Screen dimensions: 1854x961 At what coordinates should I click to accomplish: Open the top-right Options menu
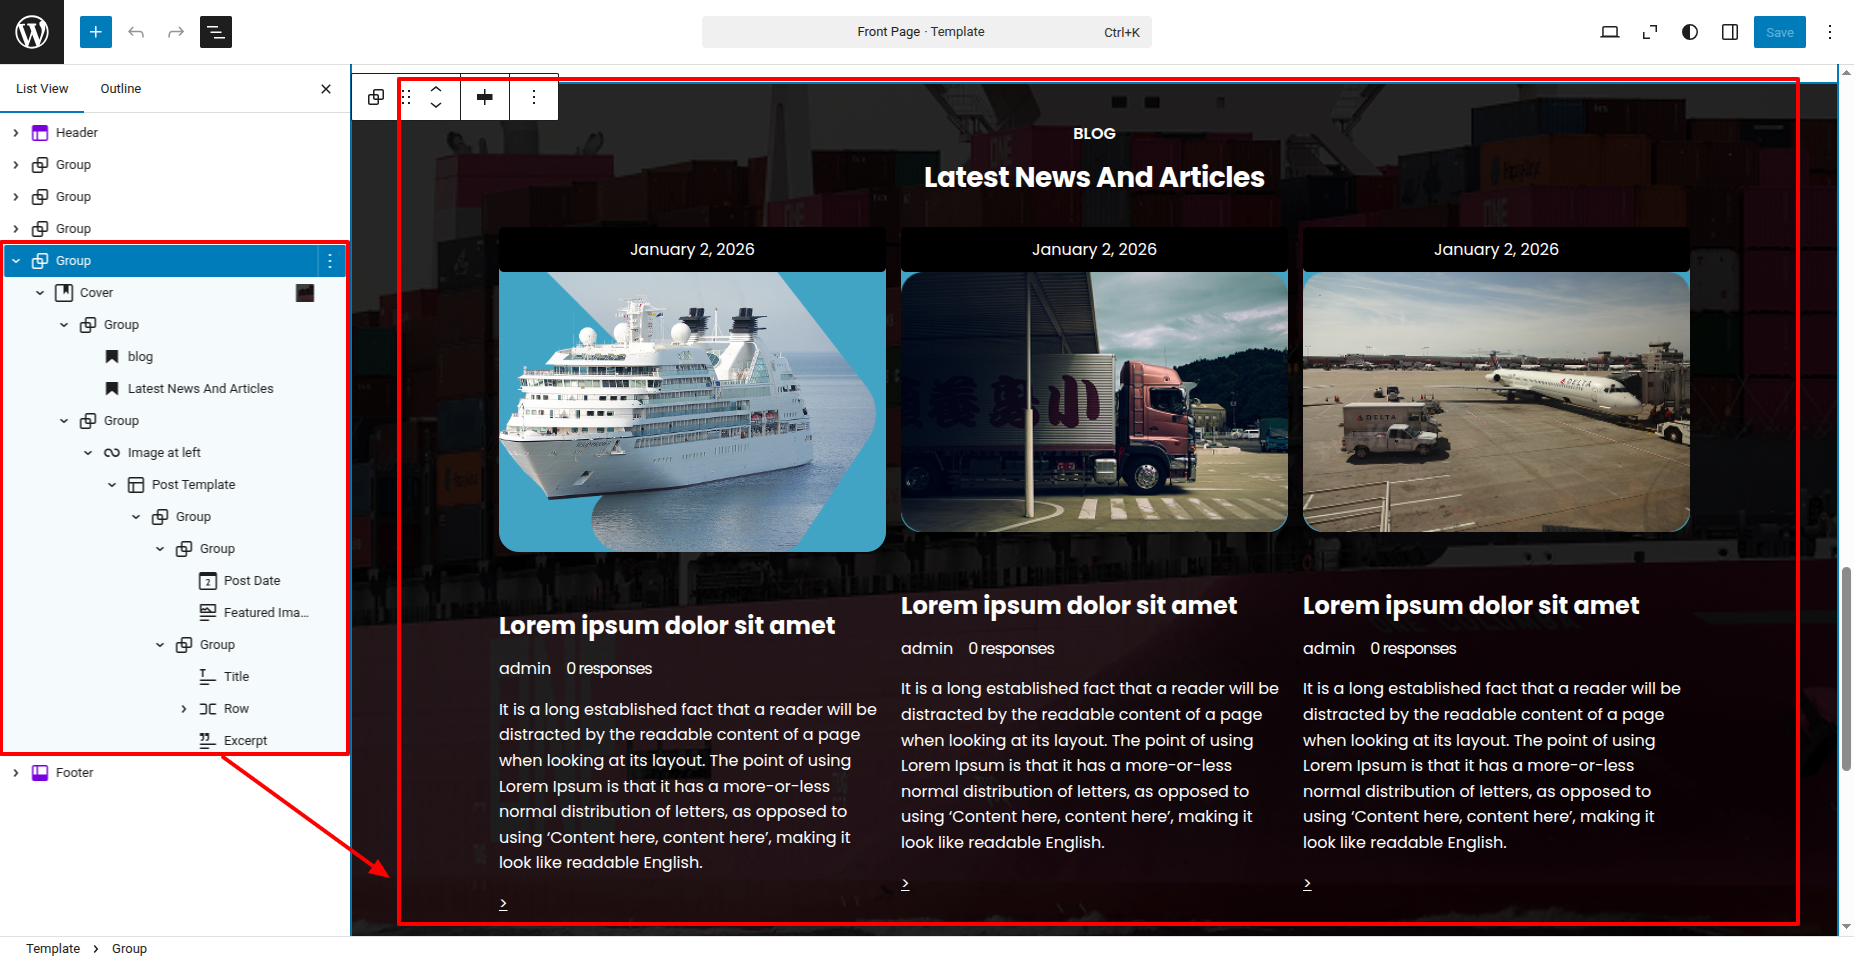[x=1830, y=32]
